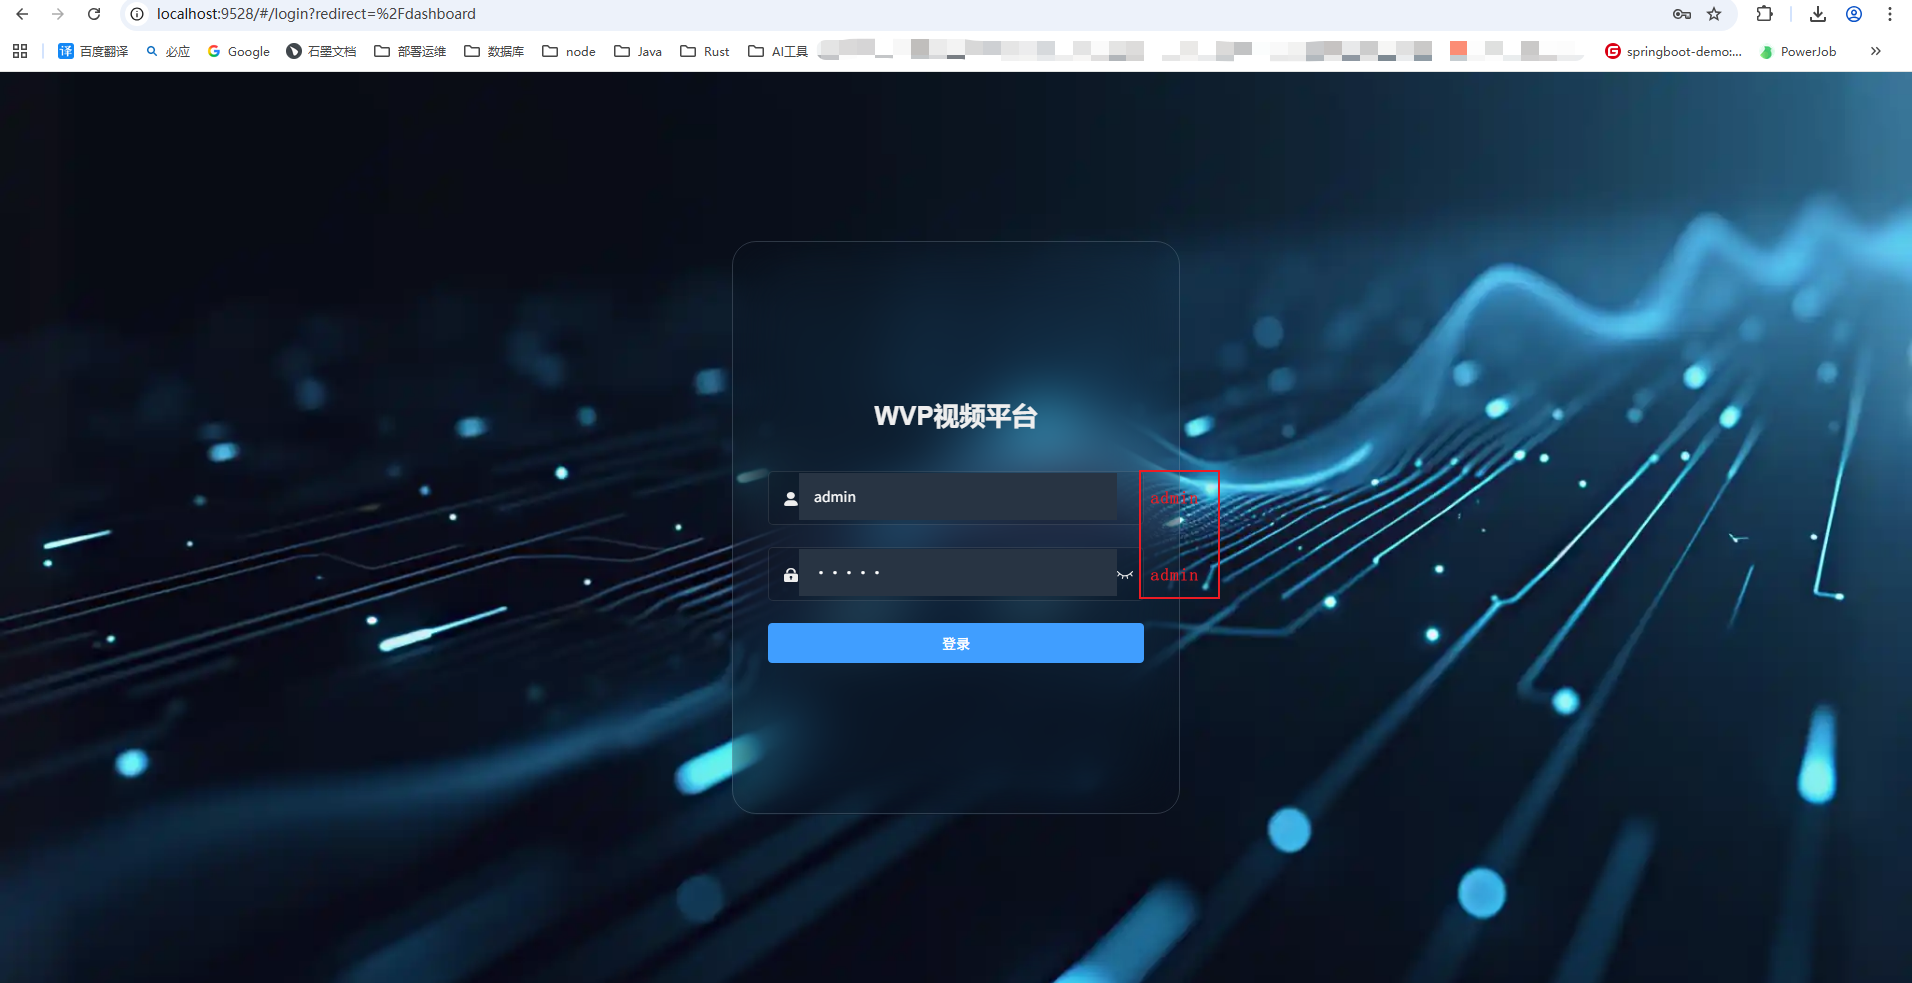
Task: View site information for localhost
Action: click(137, 14)
